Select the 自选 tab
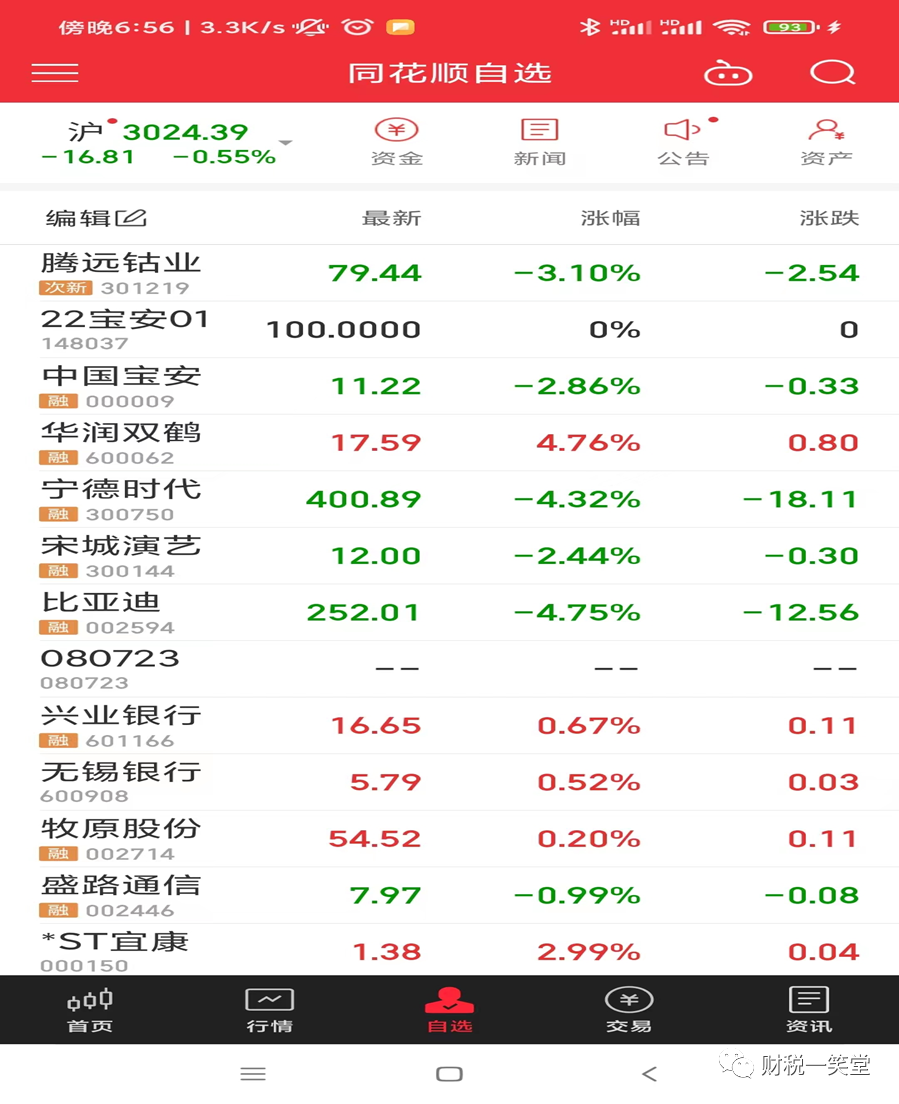The height and width of the screenshot is (1104, 899). coord(449,1010)
